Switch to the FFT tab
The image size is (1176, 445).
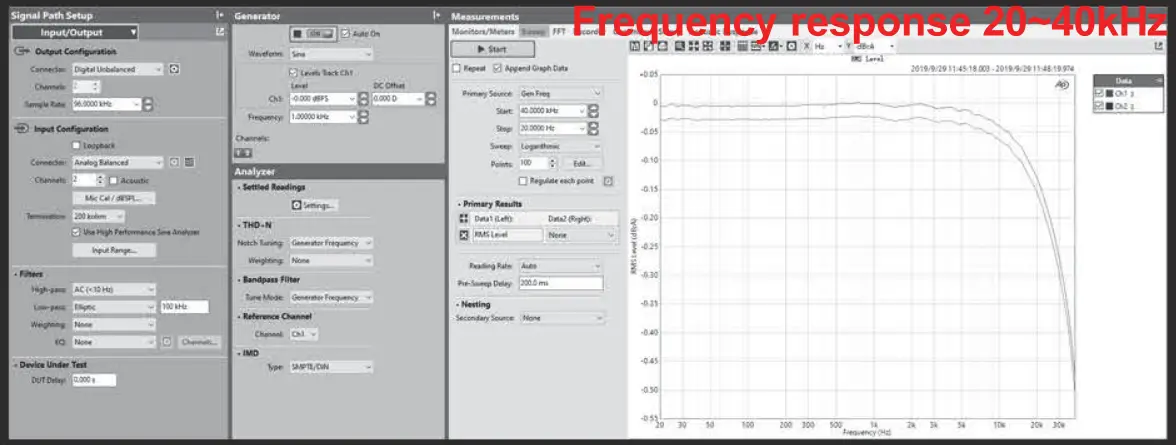tap(560, 32)
